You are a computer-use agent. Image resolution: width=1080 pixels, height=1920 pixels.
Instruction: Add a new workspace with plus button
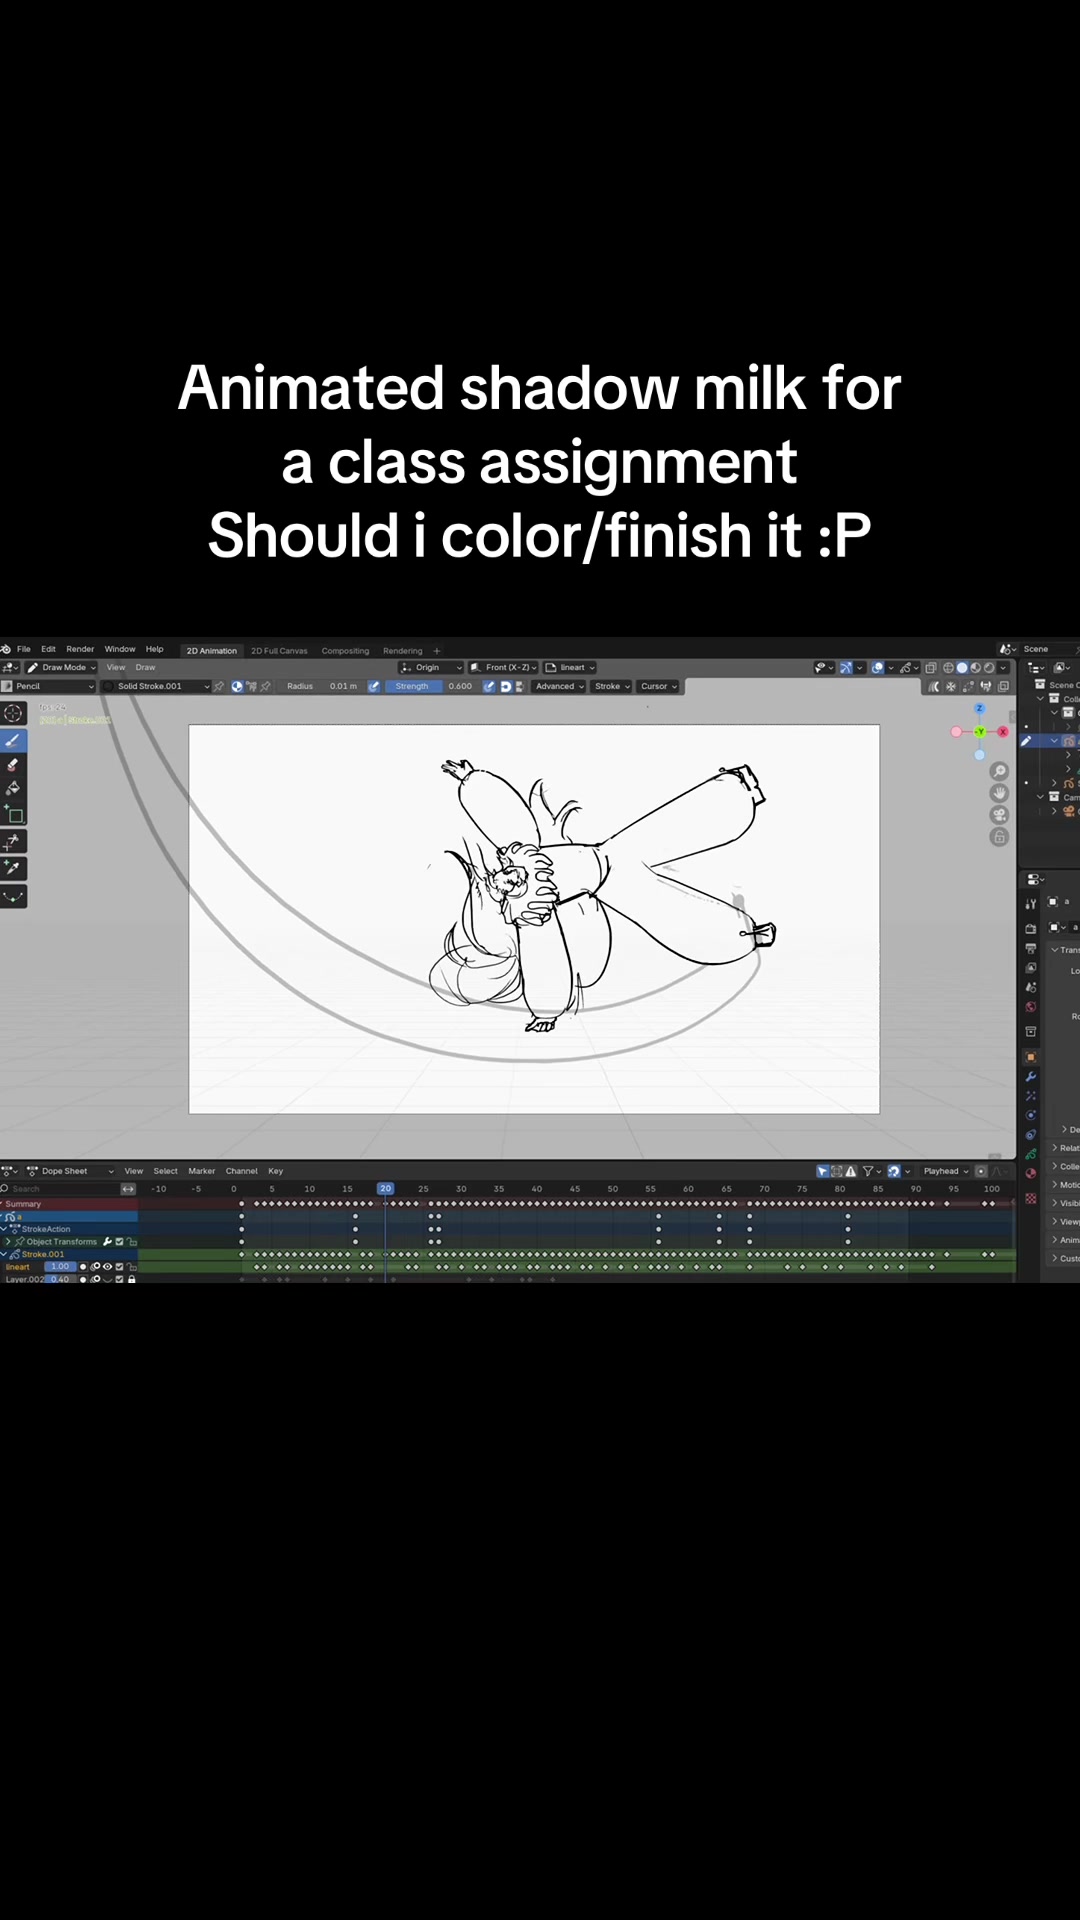click(x=437, y=651)
